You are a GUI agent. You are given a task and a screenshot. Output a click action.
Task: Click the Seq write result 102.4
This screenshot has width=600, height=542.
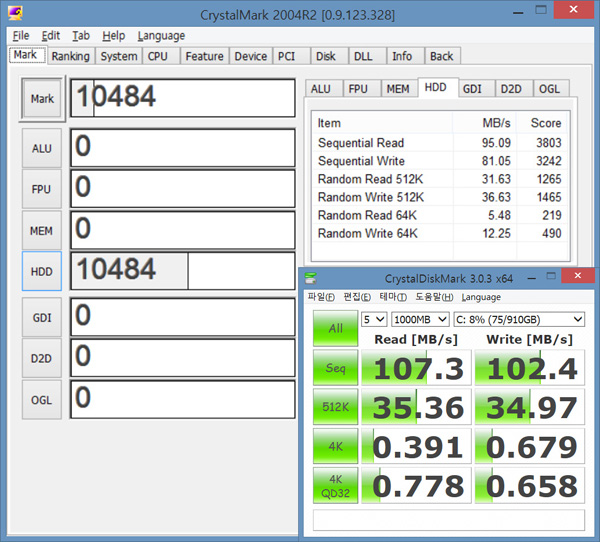pos(530,368)
